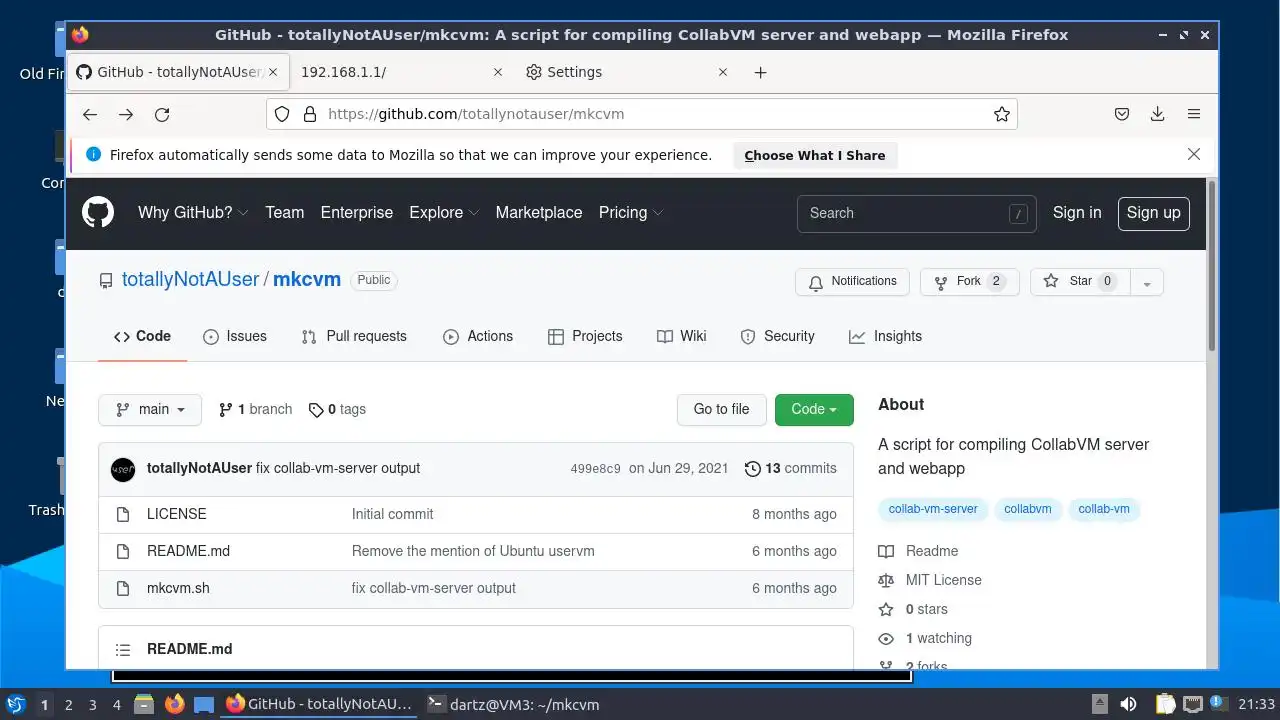Click the commit history clock icon
Viewport: 1280px width, 720px height.
pos(752,468)
